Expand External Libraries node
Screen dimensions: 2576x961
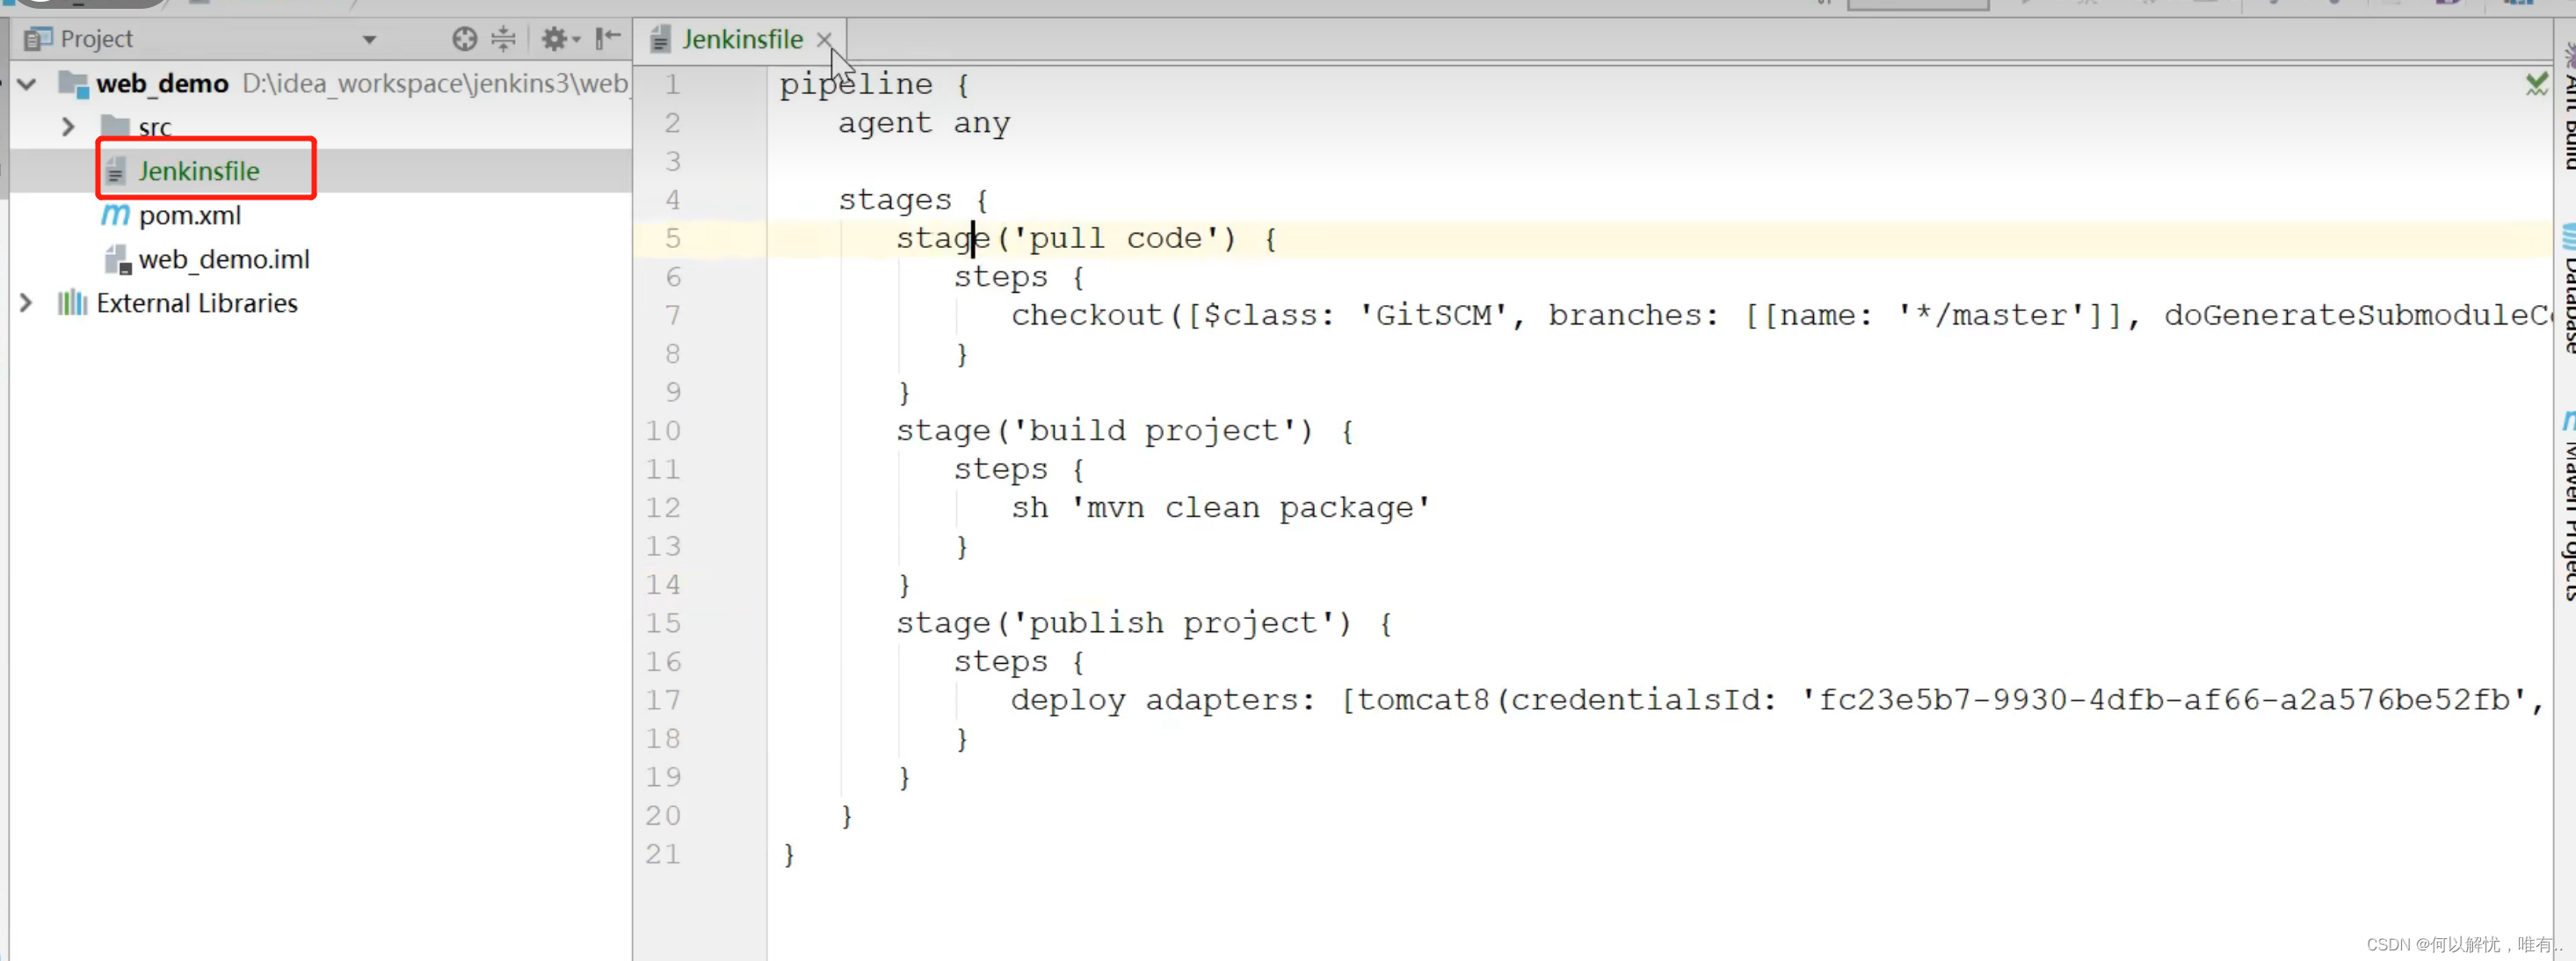pyautogui.click(x=27, y=303)
